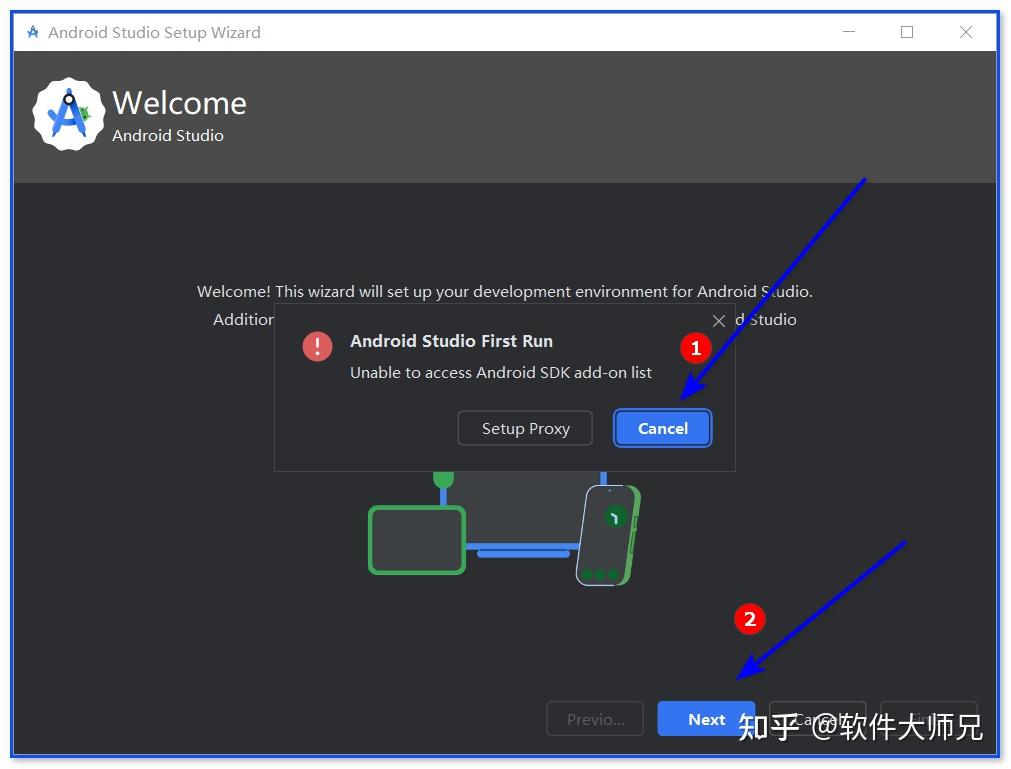Click the Android Studio title bar icon
This screenshot has height=769, width=1011.
point(33,32)
